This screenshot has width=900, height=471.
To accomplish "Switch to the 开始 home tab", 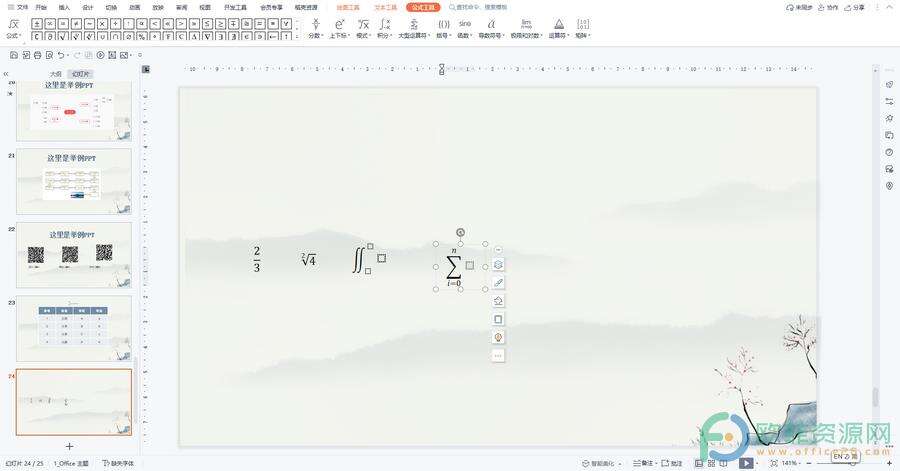I will (41, 7).
